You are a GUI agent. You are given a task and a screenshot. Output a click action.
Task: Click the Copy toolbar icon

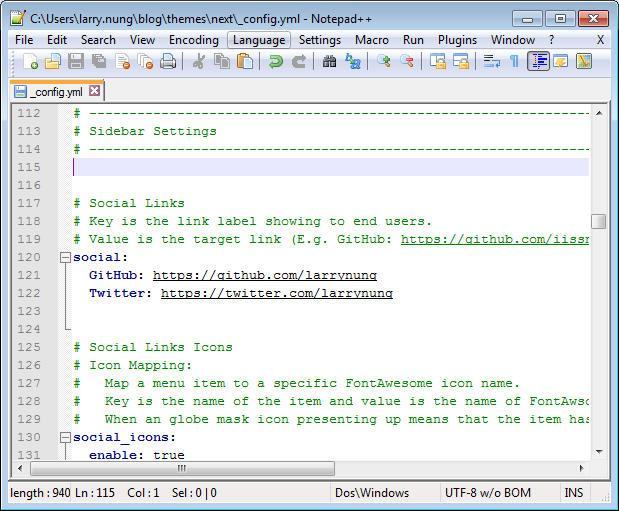click(222, 62)
